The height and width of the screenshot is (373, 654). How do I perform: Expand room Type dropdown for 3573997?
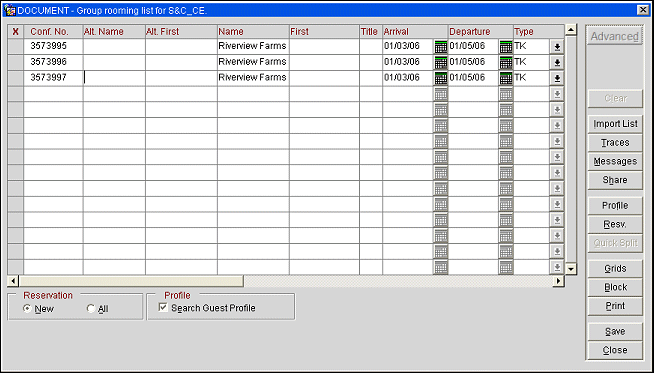click(x=557, y=78)
